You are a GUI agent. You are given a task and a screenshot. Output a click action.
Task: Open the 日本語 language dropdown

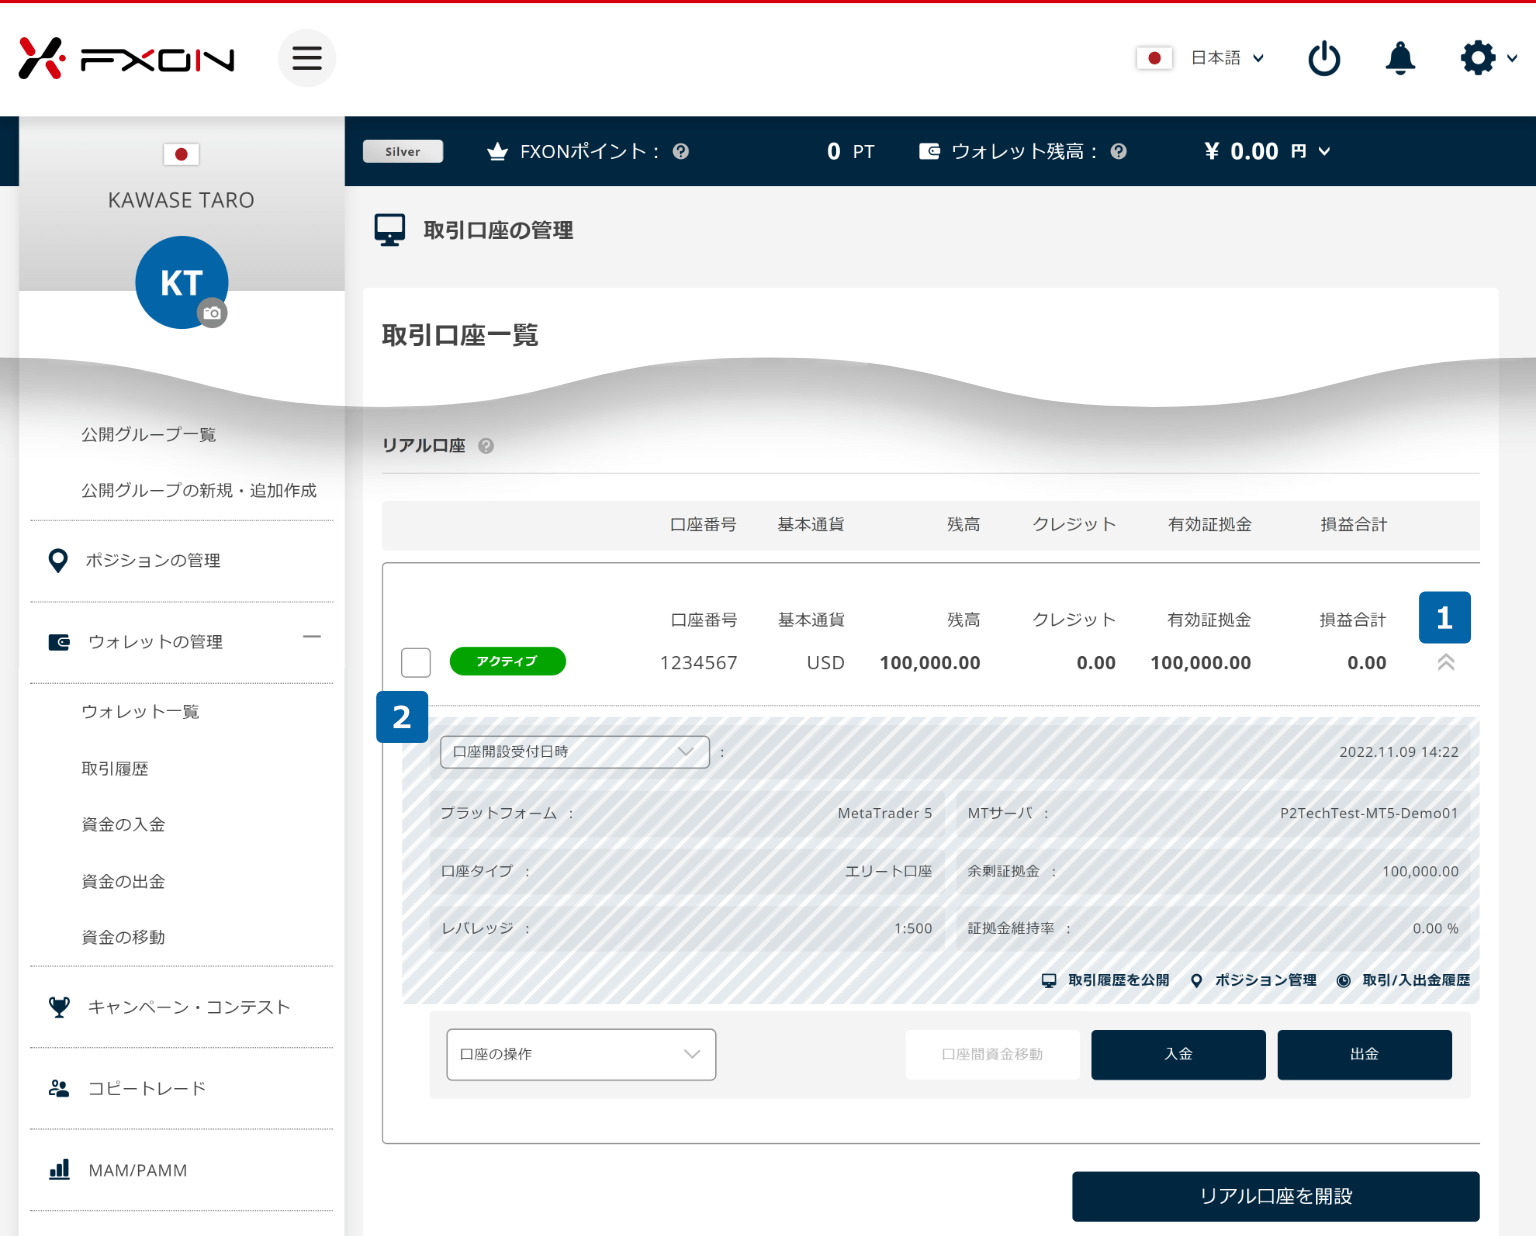coord(1227,58)
